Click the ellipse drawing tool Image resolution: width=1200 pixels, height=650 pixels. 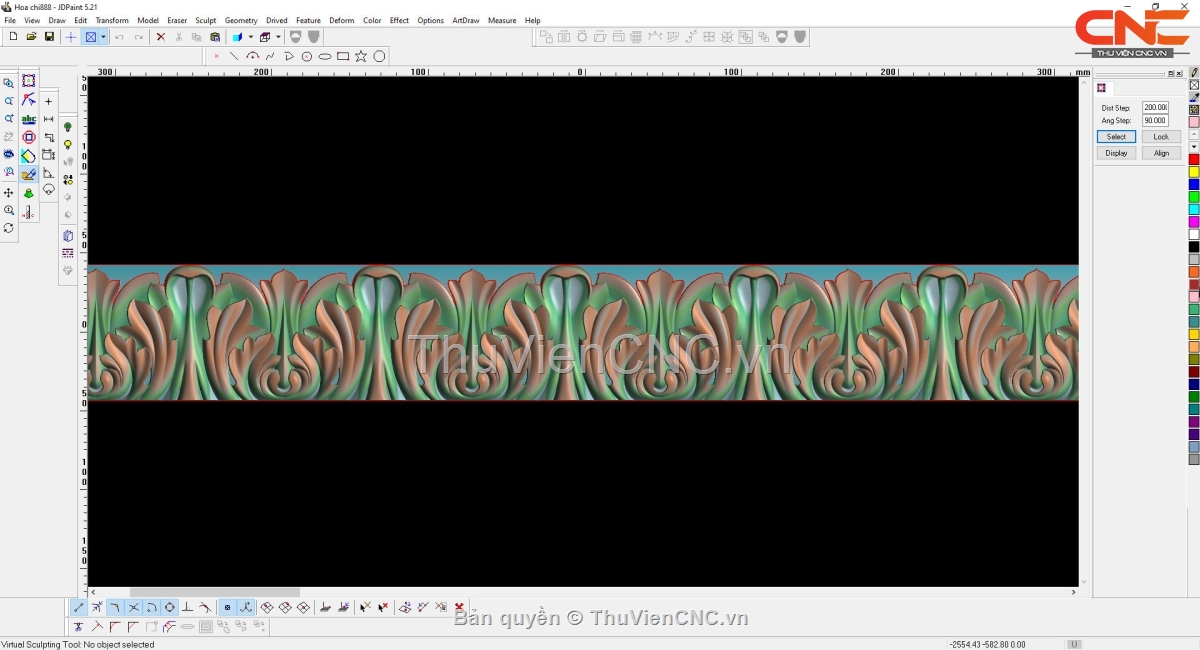(325, 56)
